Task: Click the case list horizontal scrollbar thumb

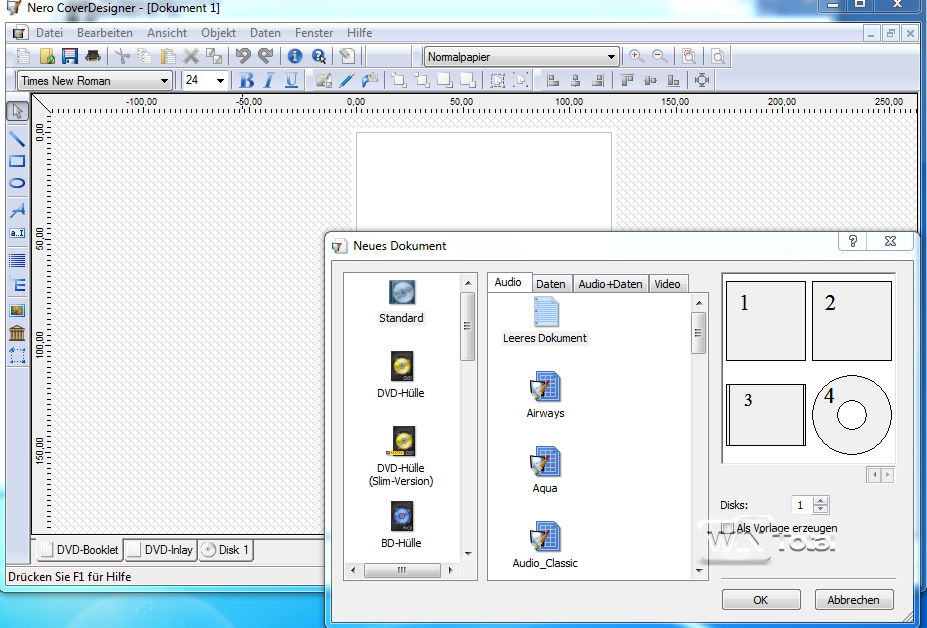Action: (x=402, y=571)
